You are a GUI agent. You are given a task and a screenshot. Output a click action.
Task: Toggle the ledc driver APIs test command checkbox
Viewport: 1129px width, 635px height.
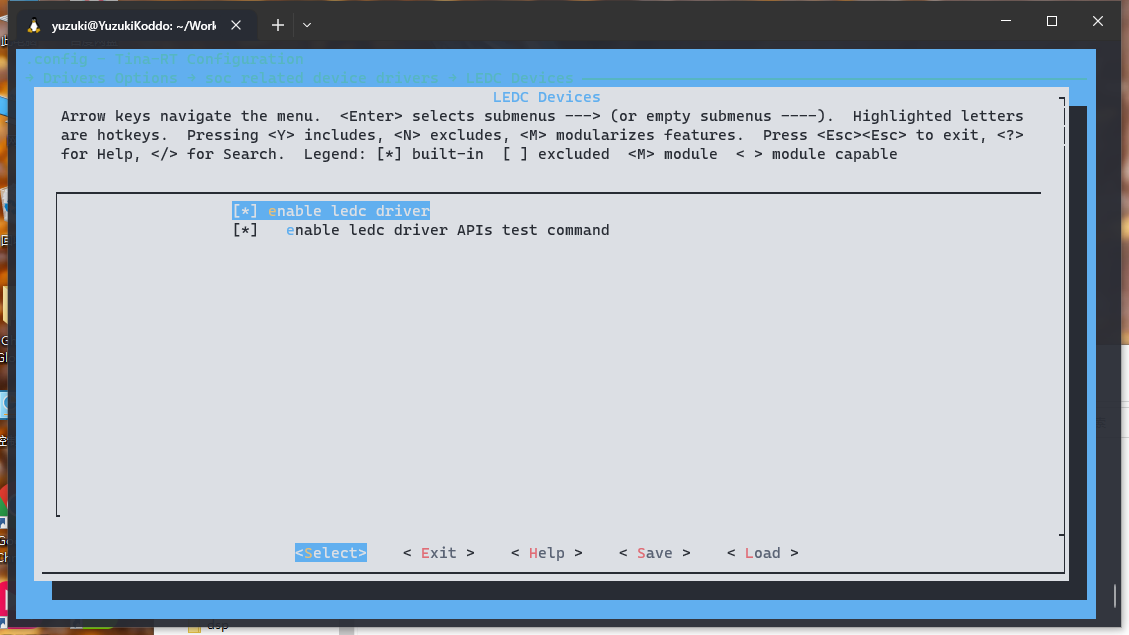pos(245,230)
